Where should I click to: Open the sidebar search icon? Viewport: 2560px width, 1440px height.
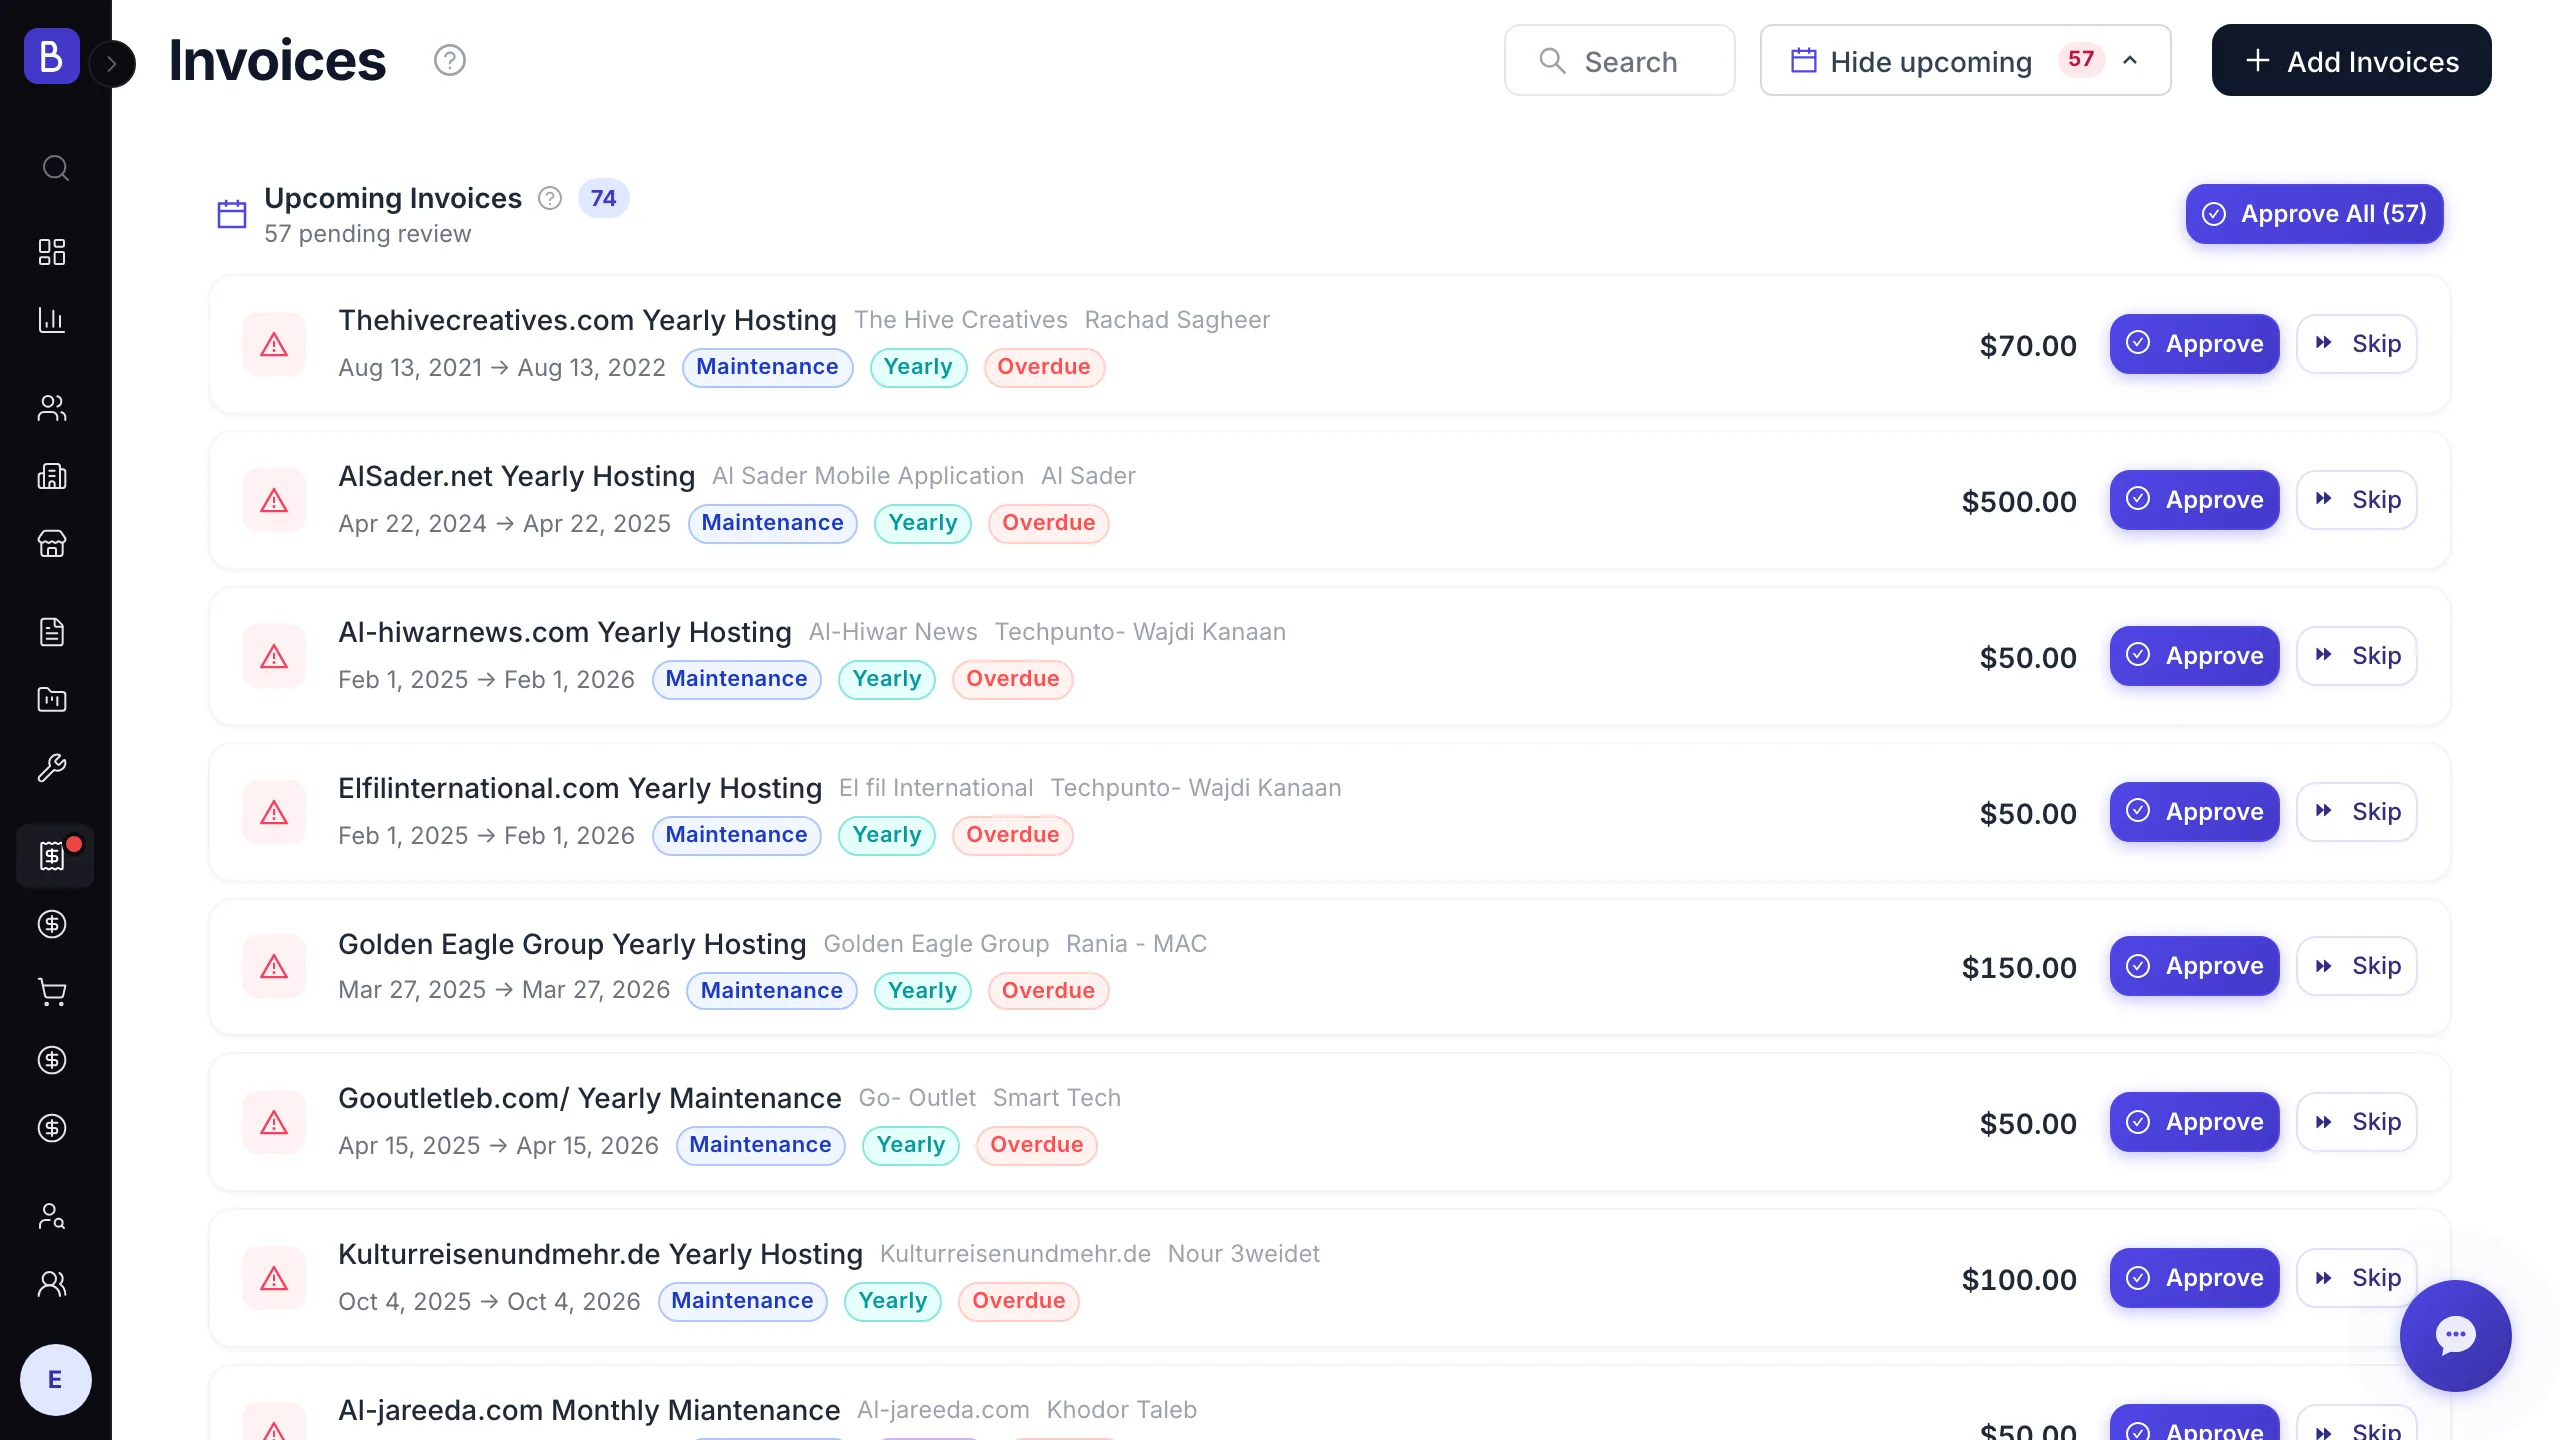click(55, 167)
